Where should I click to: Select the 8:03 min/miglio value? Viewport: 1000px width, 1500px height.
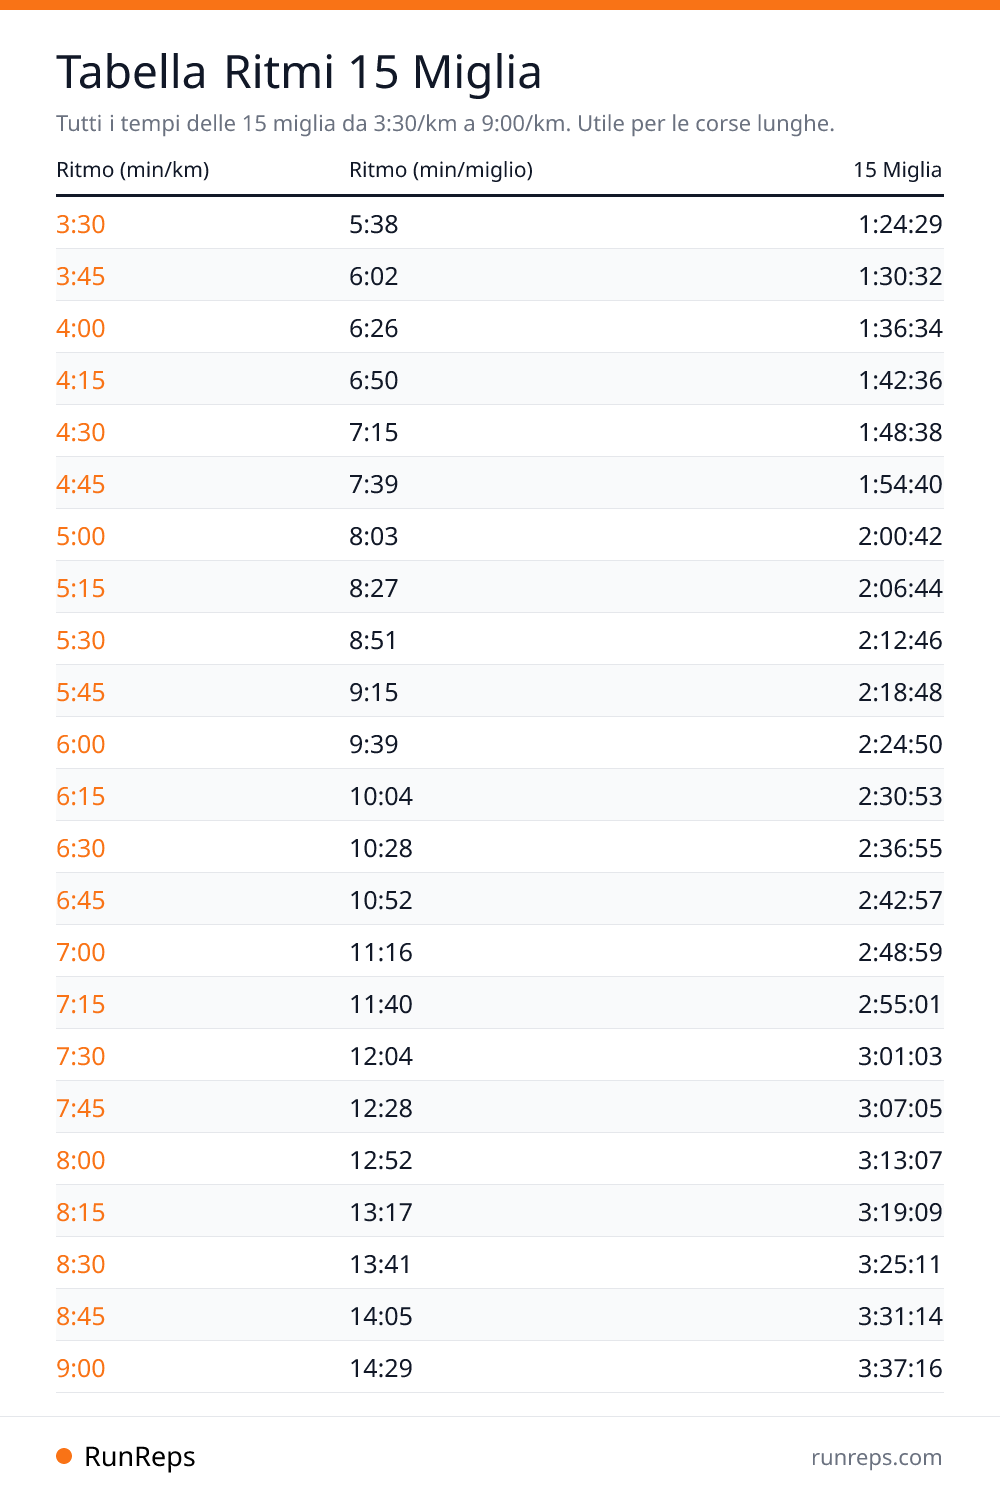tap(374, 536)
